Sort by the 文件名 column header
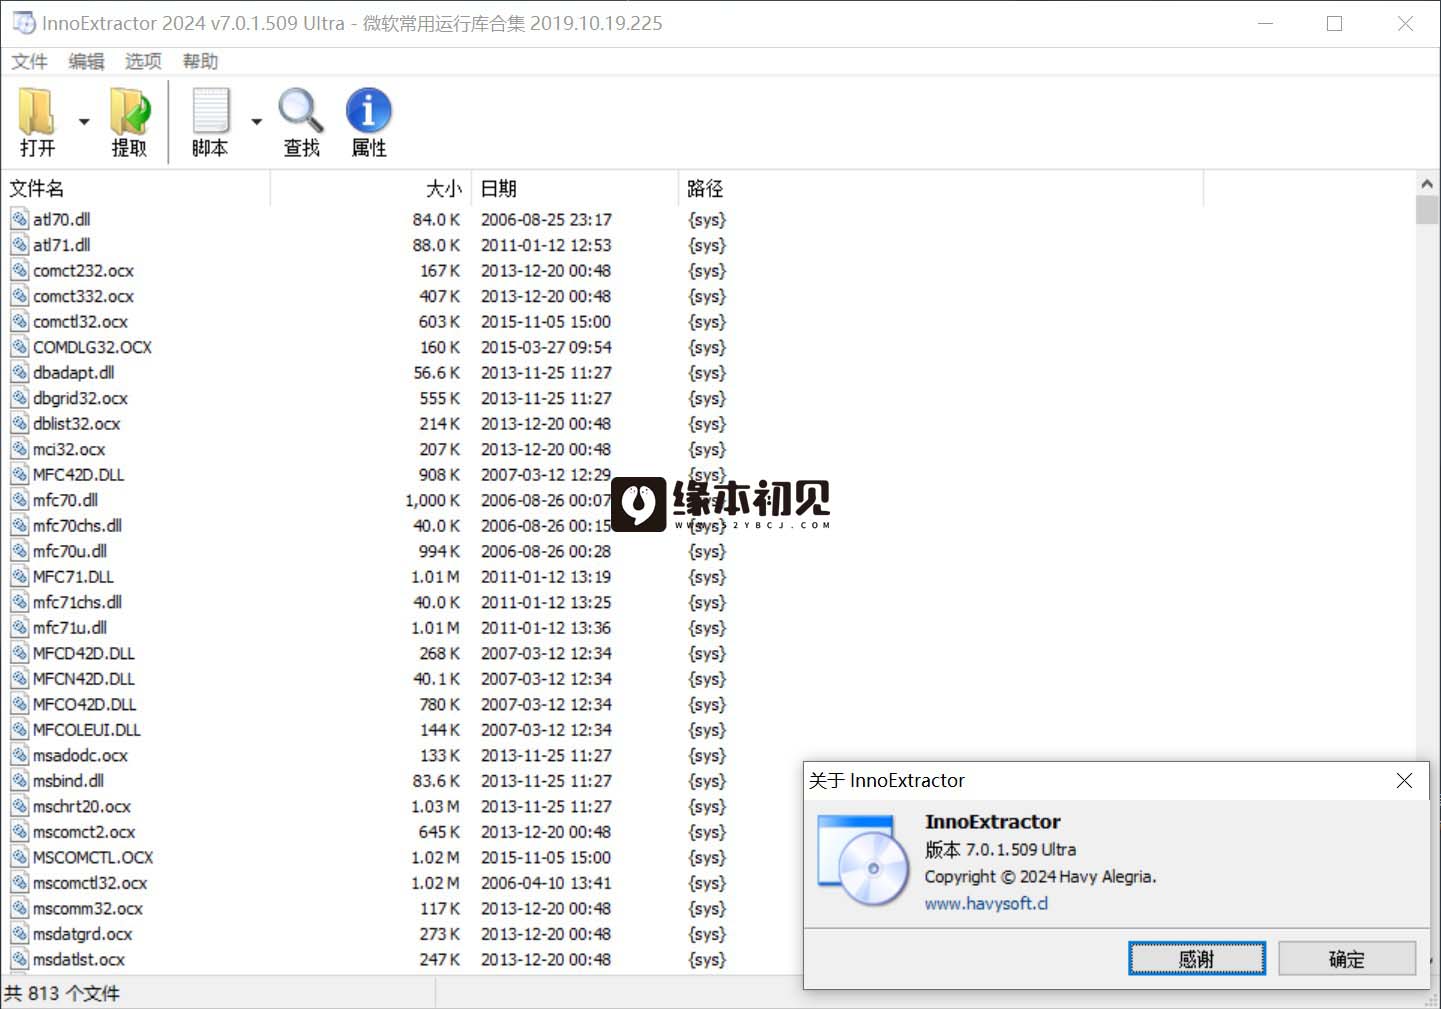Viewport: 1441px width, 1009px height. 136,188
